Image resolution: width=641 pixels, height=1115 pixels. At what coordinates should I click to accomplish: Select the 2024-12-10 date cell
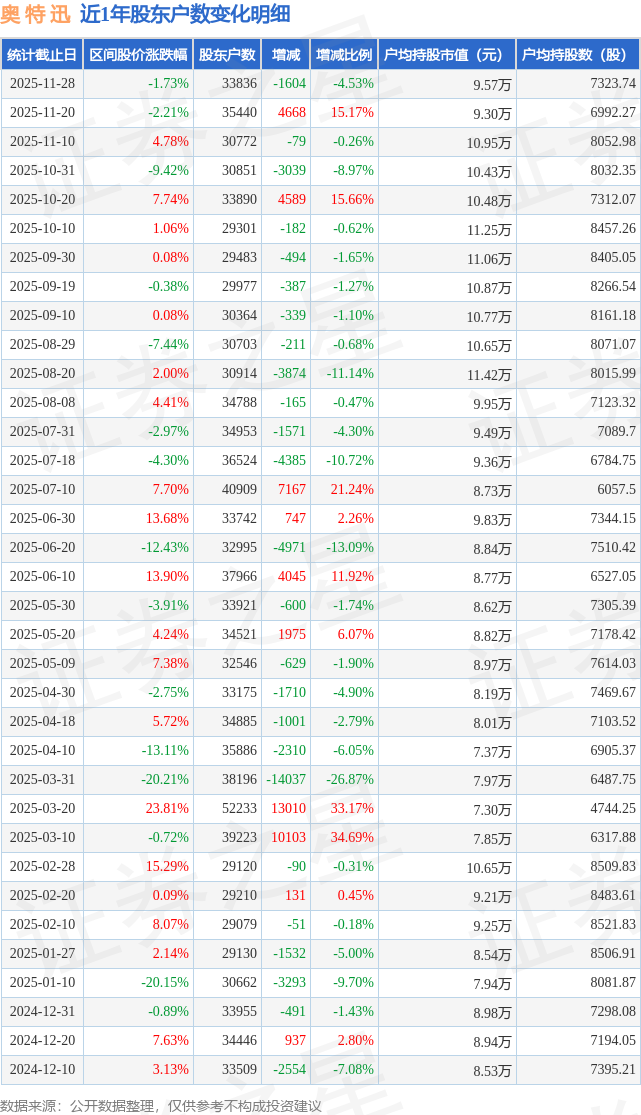click(x=42, y=1070)
